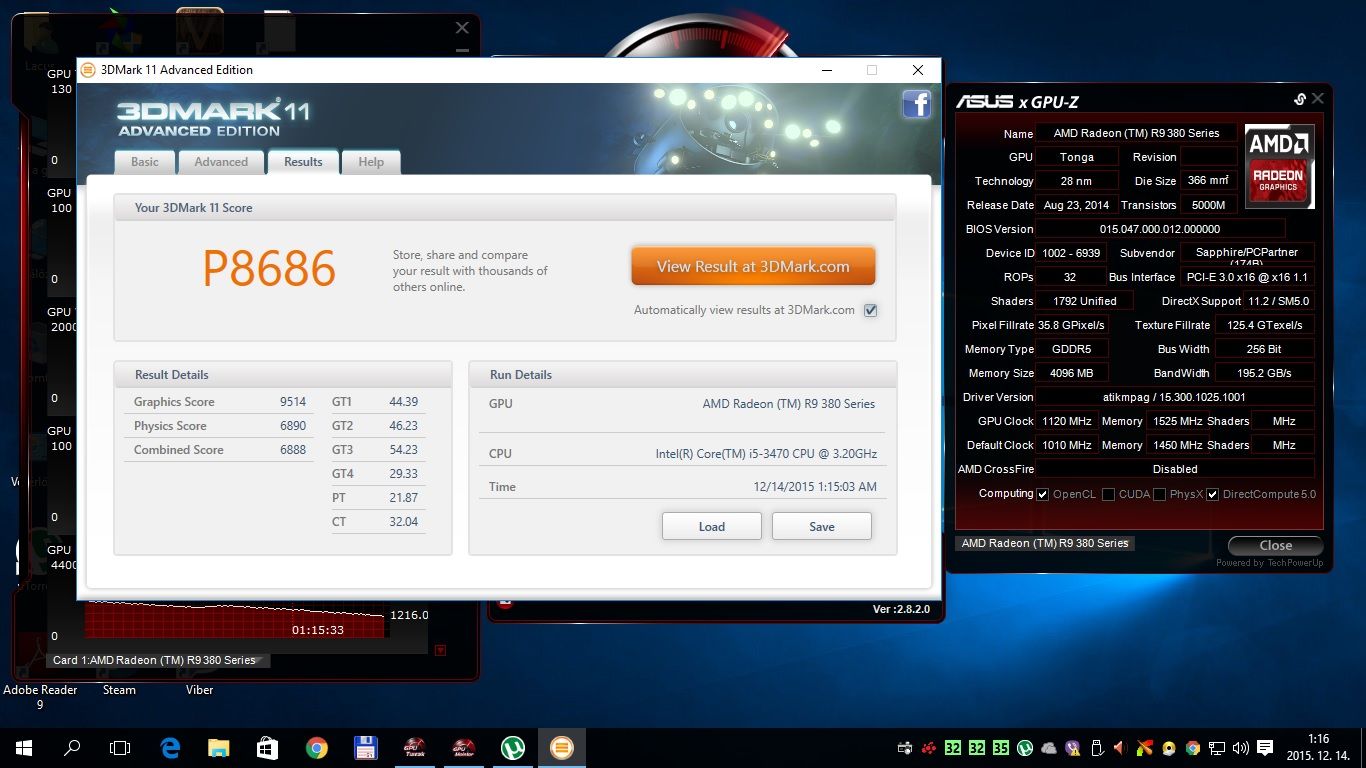Open the Action Center notifications icon
The width and height of the screenshot is (1366, 768).
1265,748
